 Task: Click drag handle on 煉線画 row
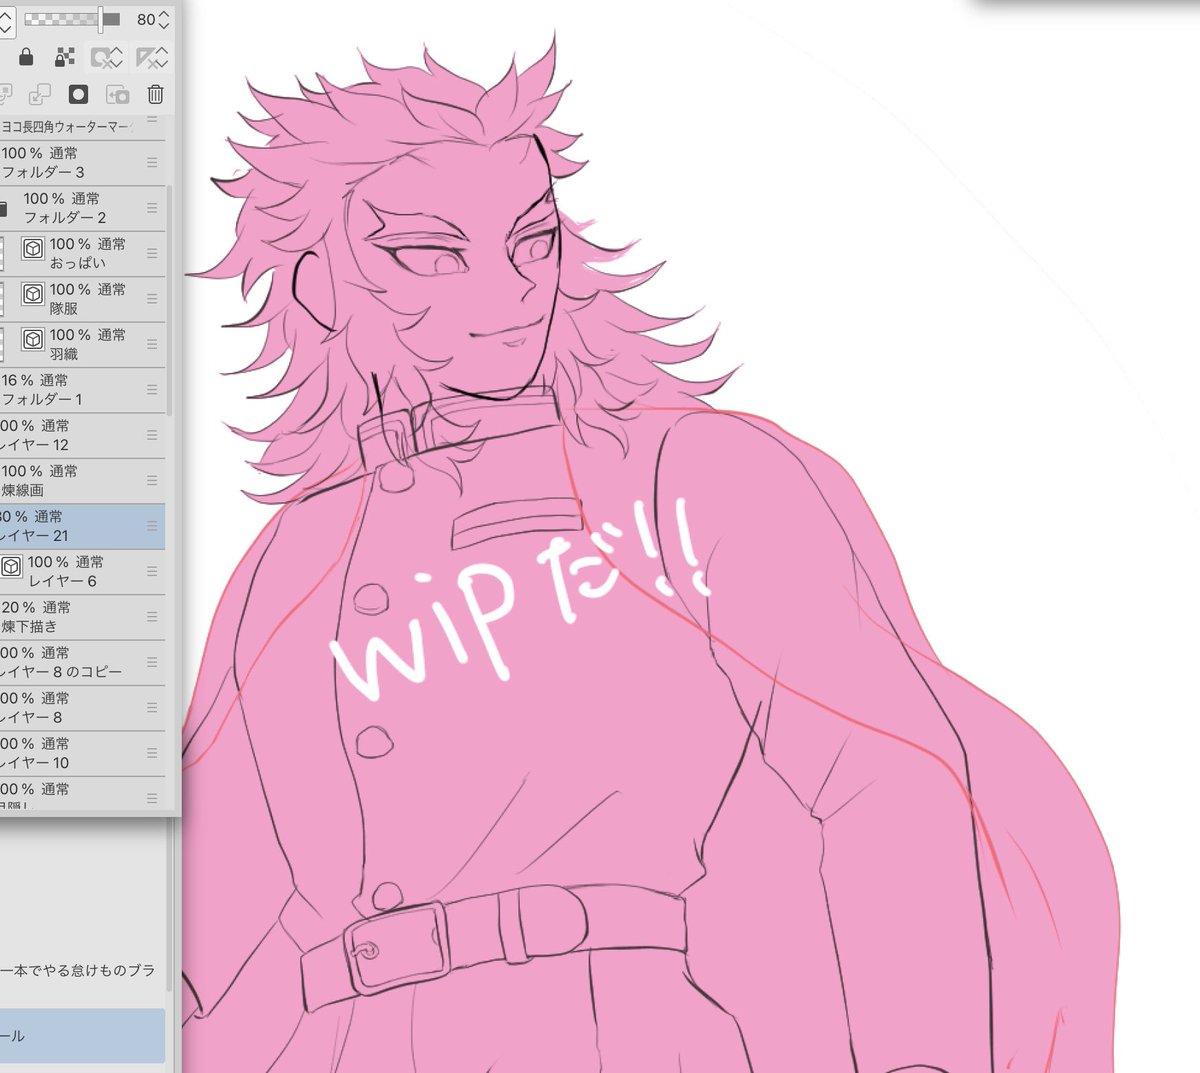(x=152, y=480)
